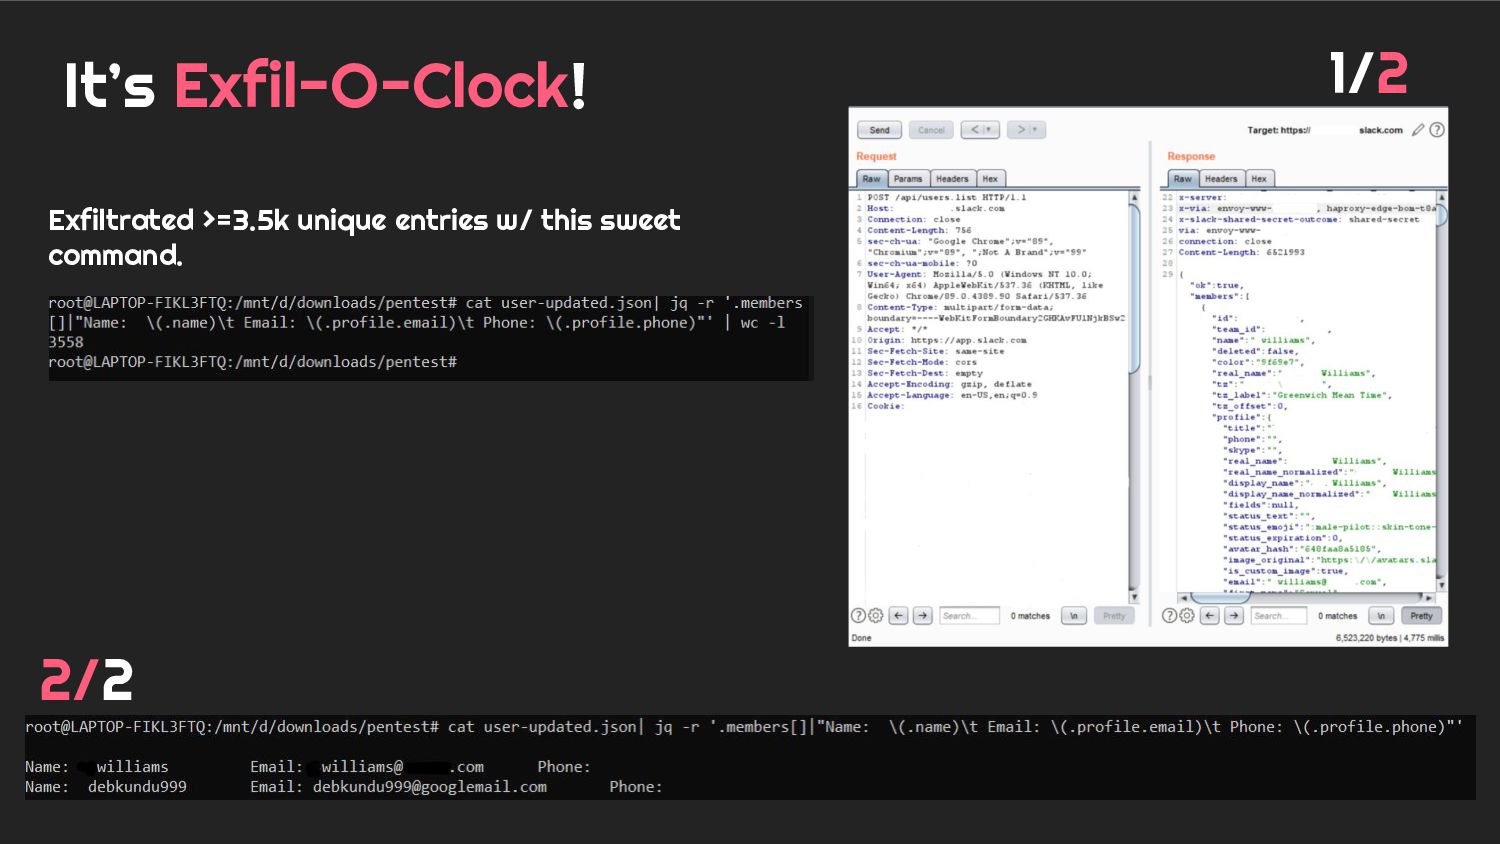The height and width of the screenshot is (844, 1500).
Task: Click previous match arrow below Response pane
Action: coord(1210,616)
